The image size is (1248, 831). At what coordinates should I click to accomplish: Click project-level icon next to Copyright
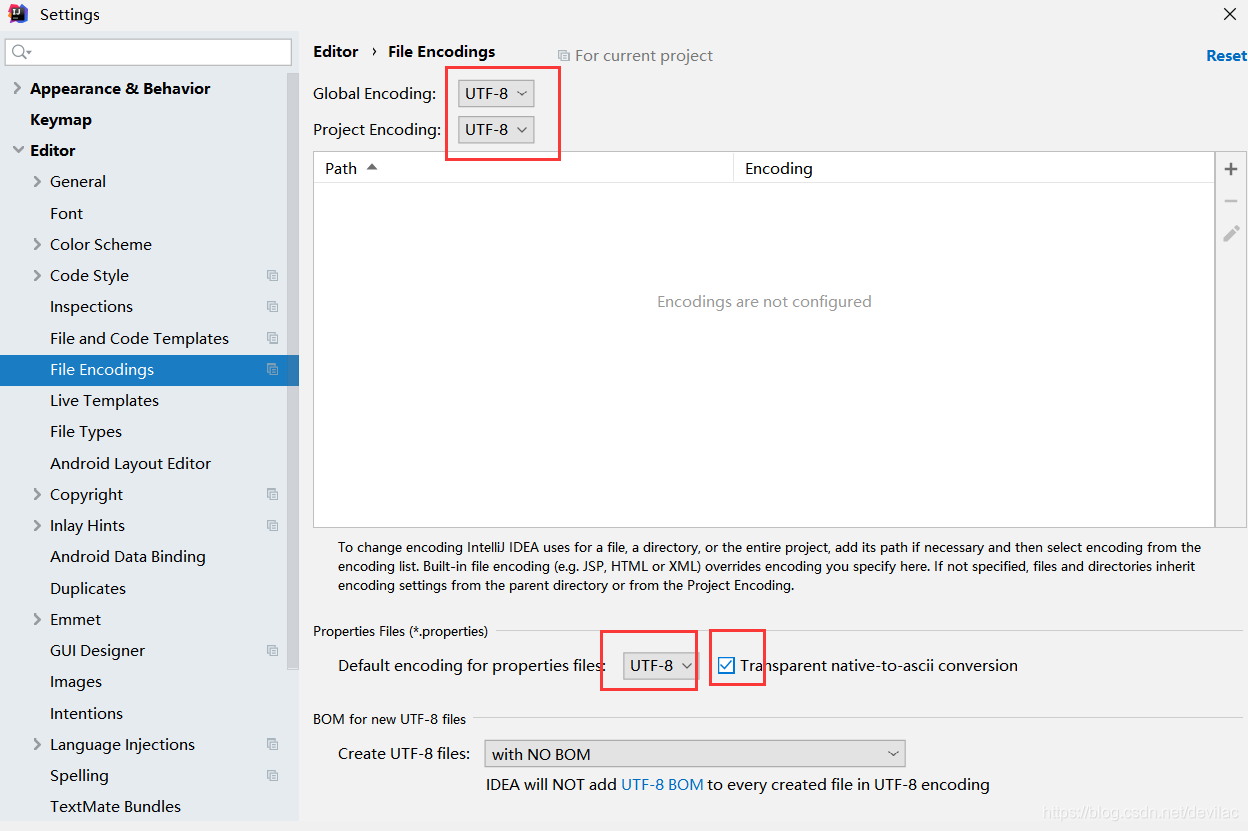point(272,494)
